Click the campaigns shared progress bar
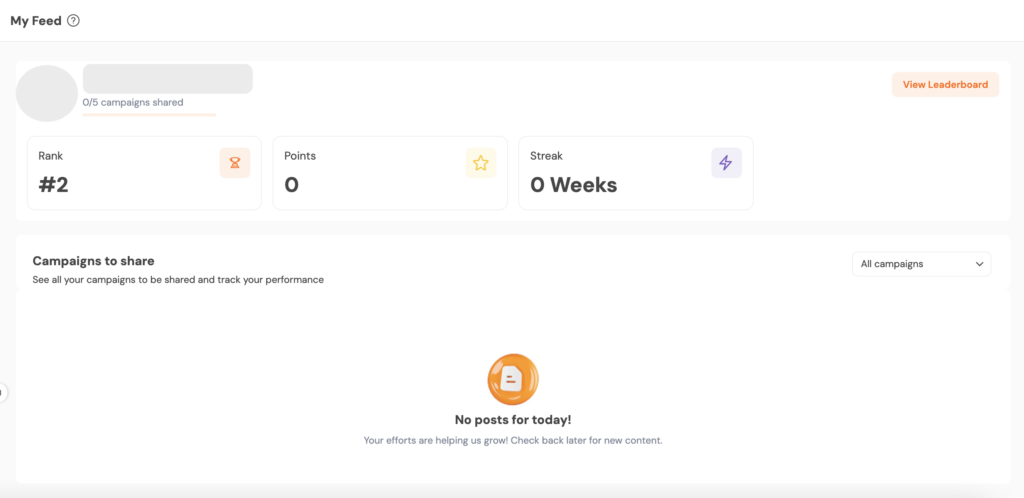This screenshot has width=1024, height=498. coord(149,115)
